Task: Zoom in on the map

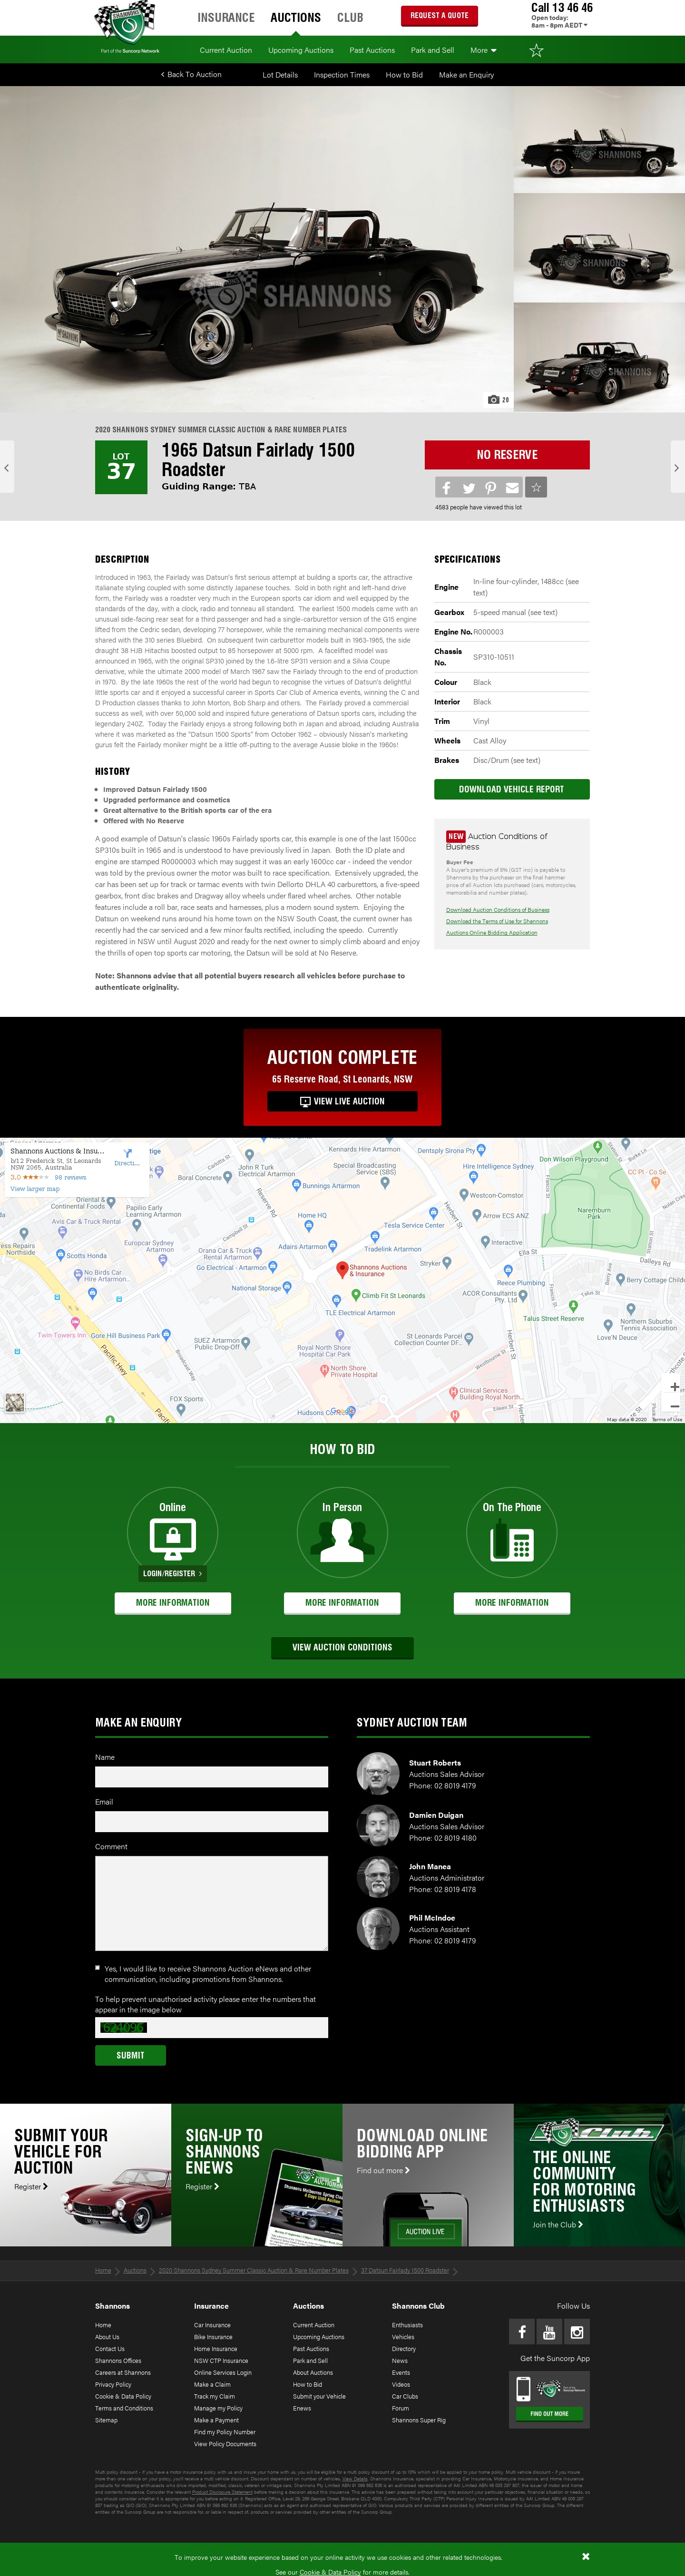Action: [674, 1386]
